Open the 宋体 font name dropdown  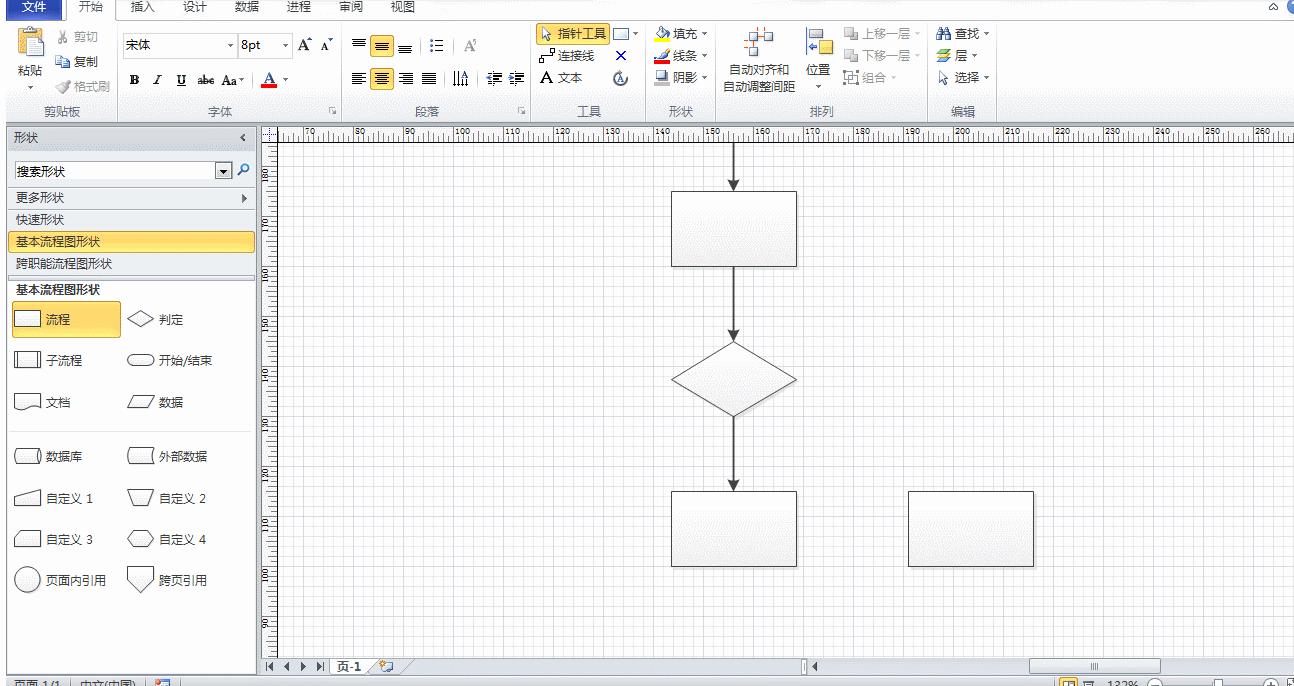(x=229, y=45)
